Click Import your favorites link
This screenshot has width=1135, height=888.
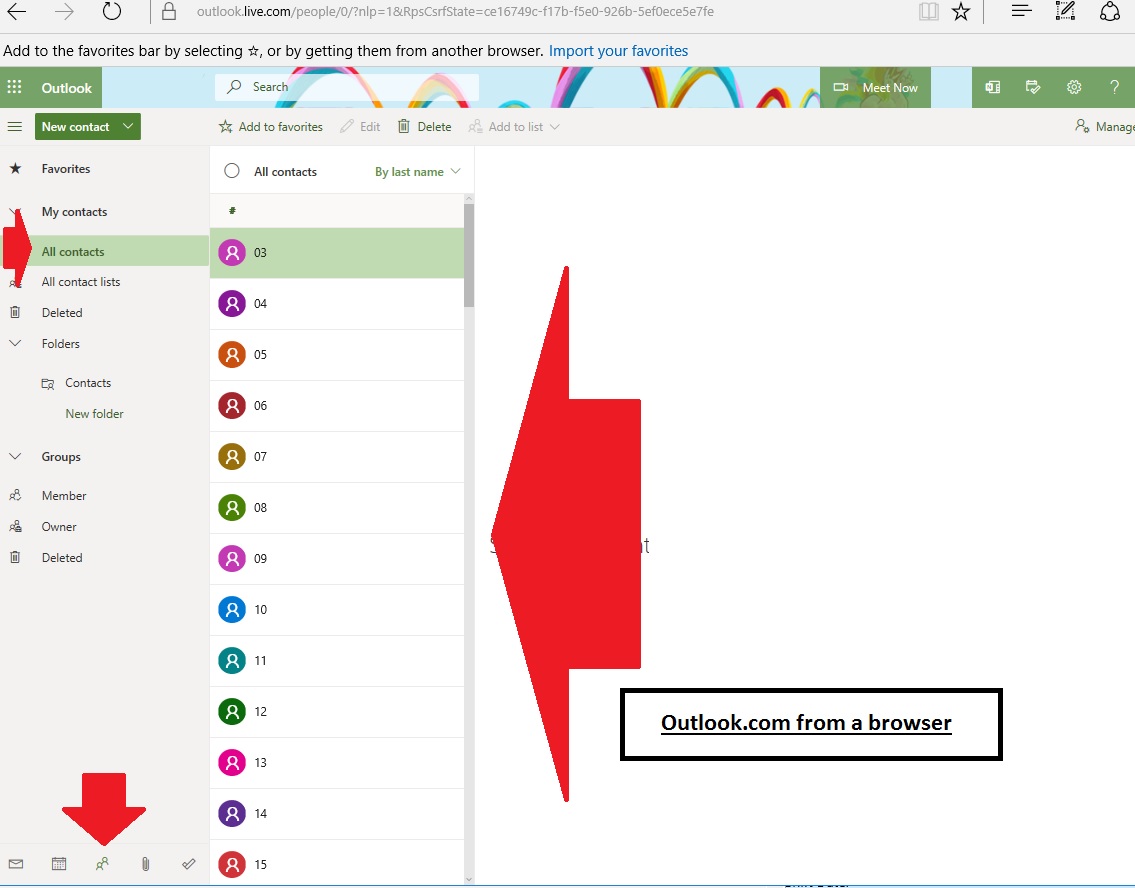618,51
